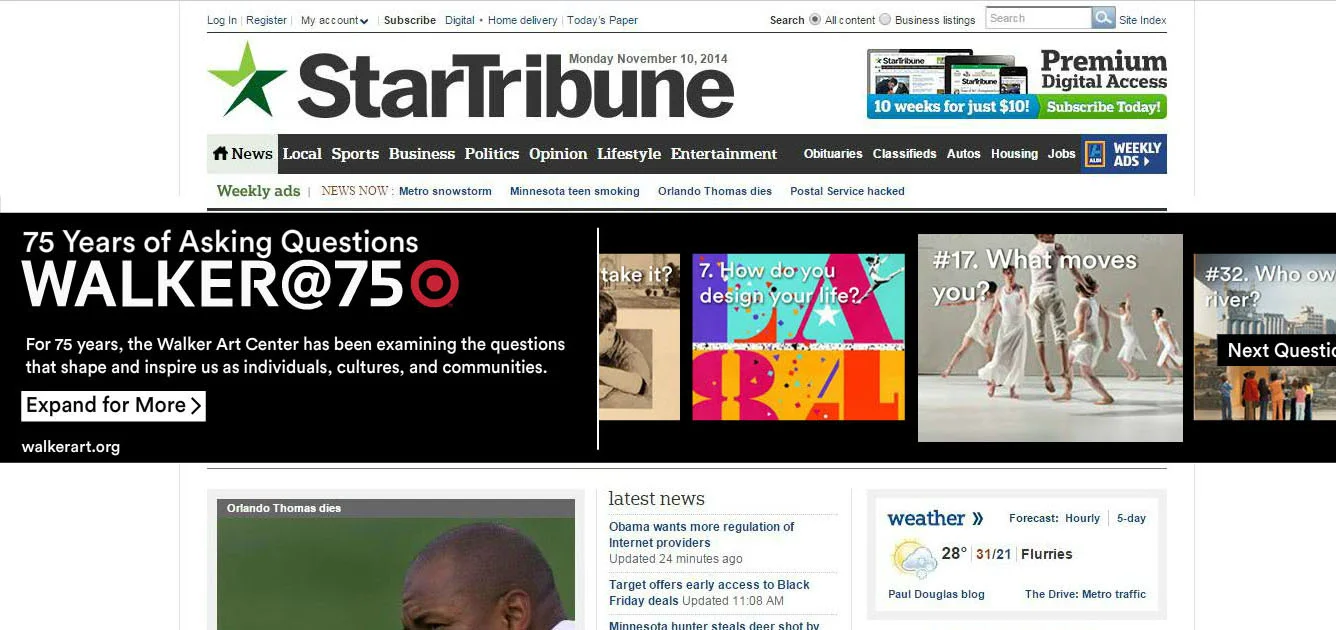The image size is (1336, 630).
Task: Click the search magnifier button
Action: tap(1103, 18)
